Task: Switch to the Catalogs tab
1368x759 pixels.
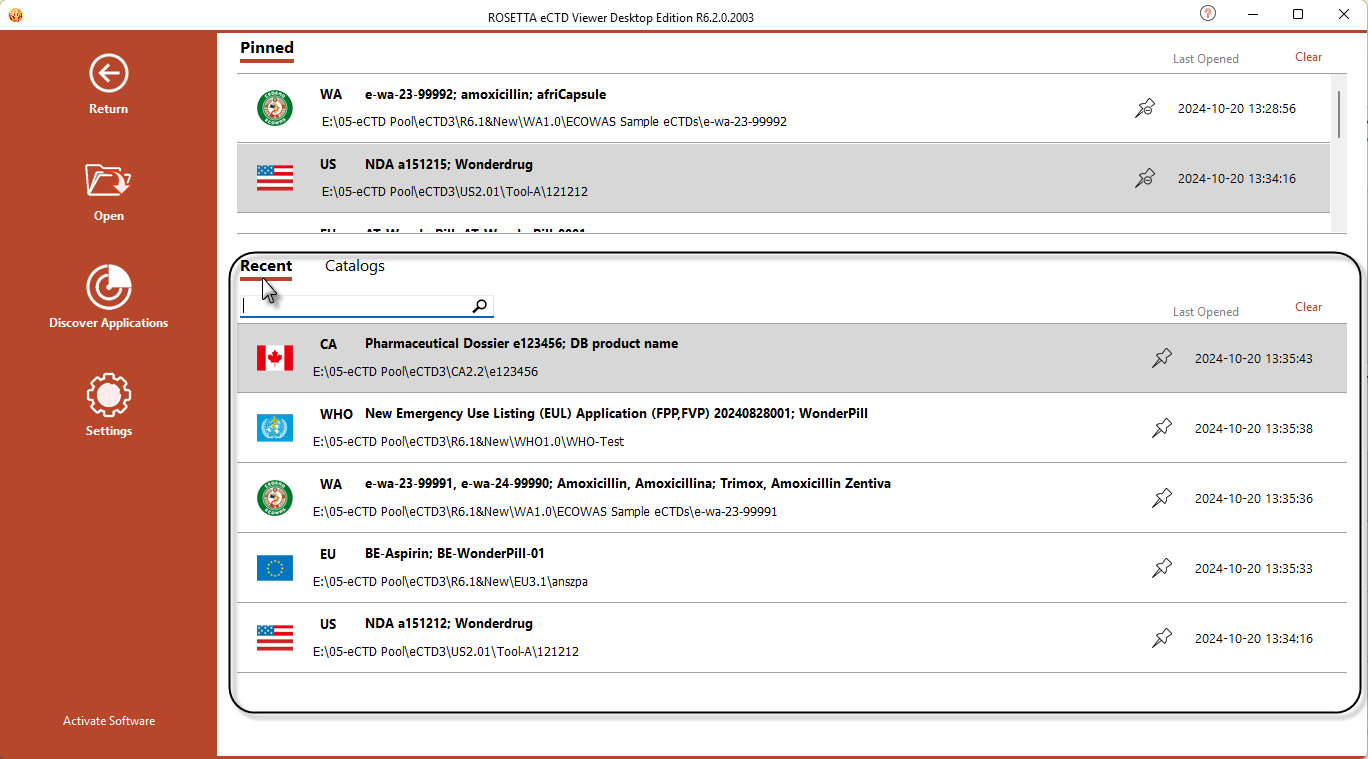Action: pos(355,266)
